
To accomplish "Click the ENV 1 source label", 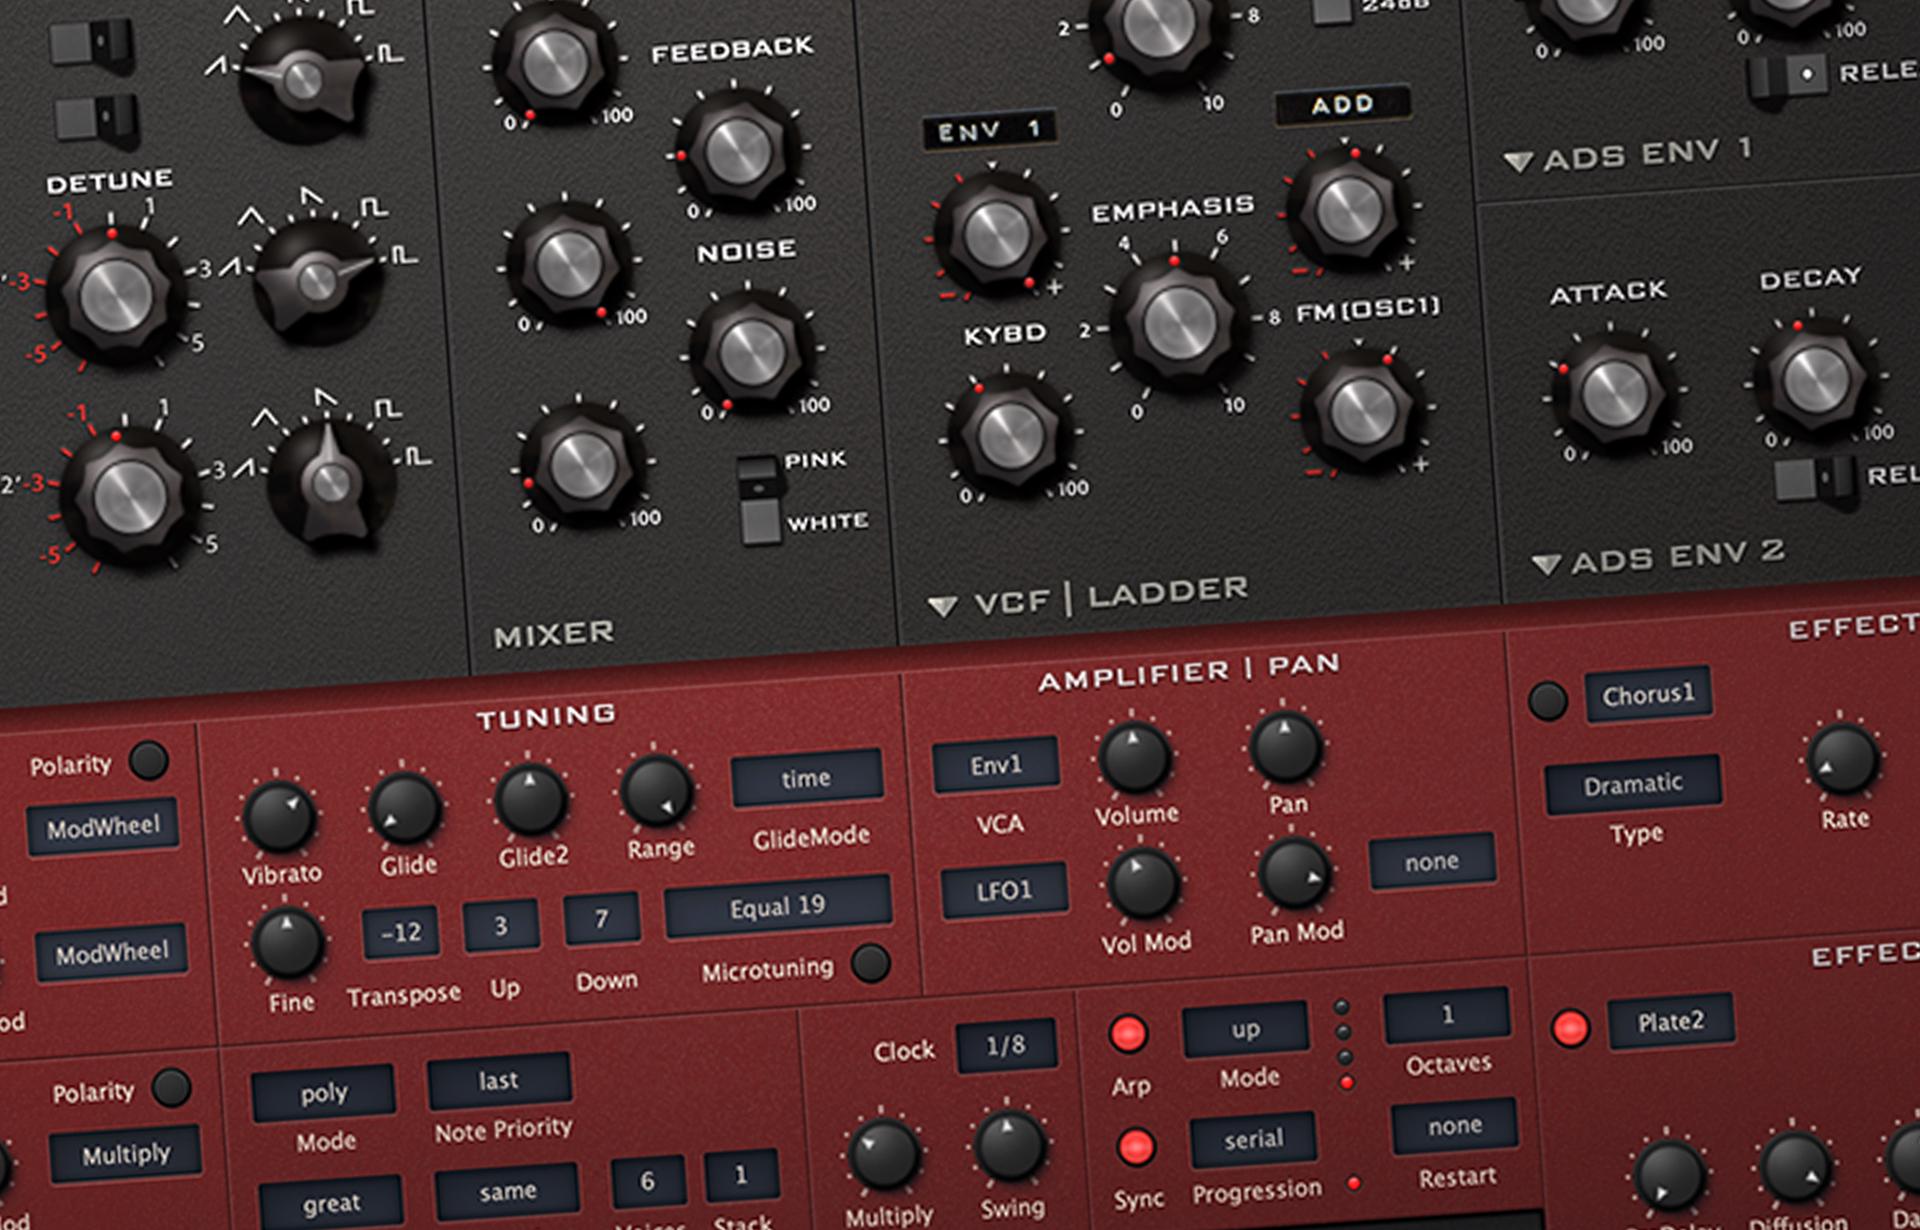I will click(989, 131).
